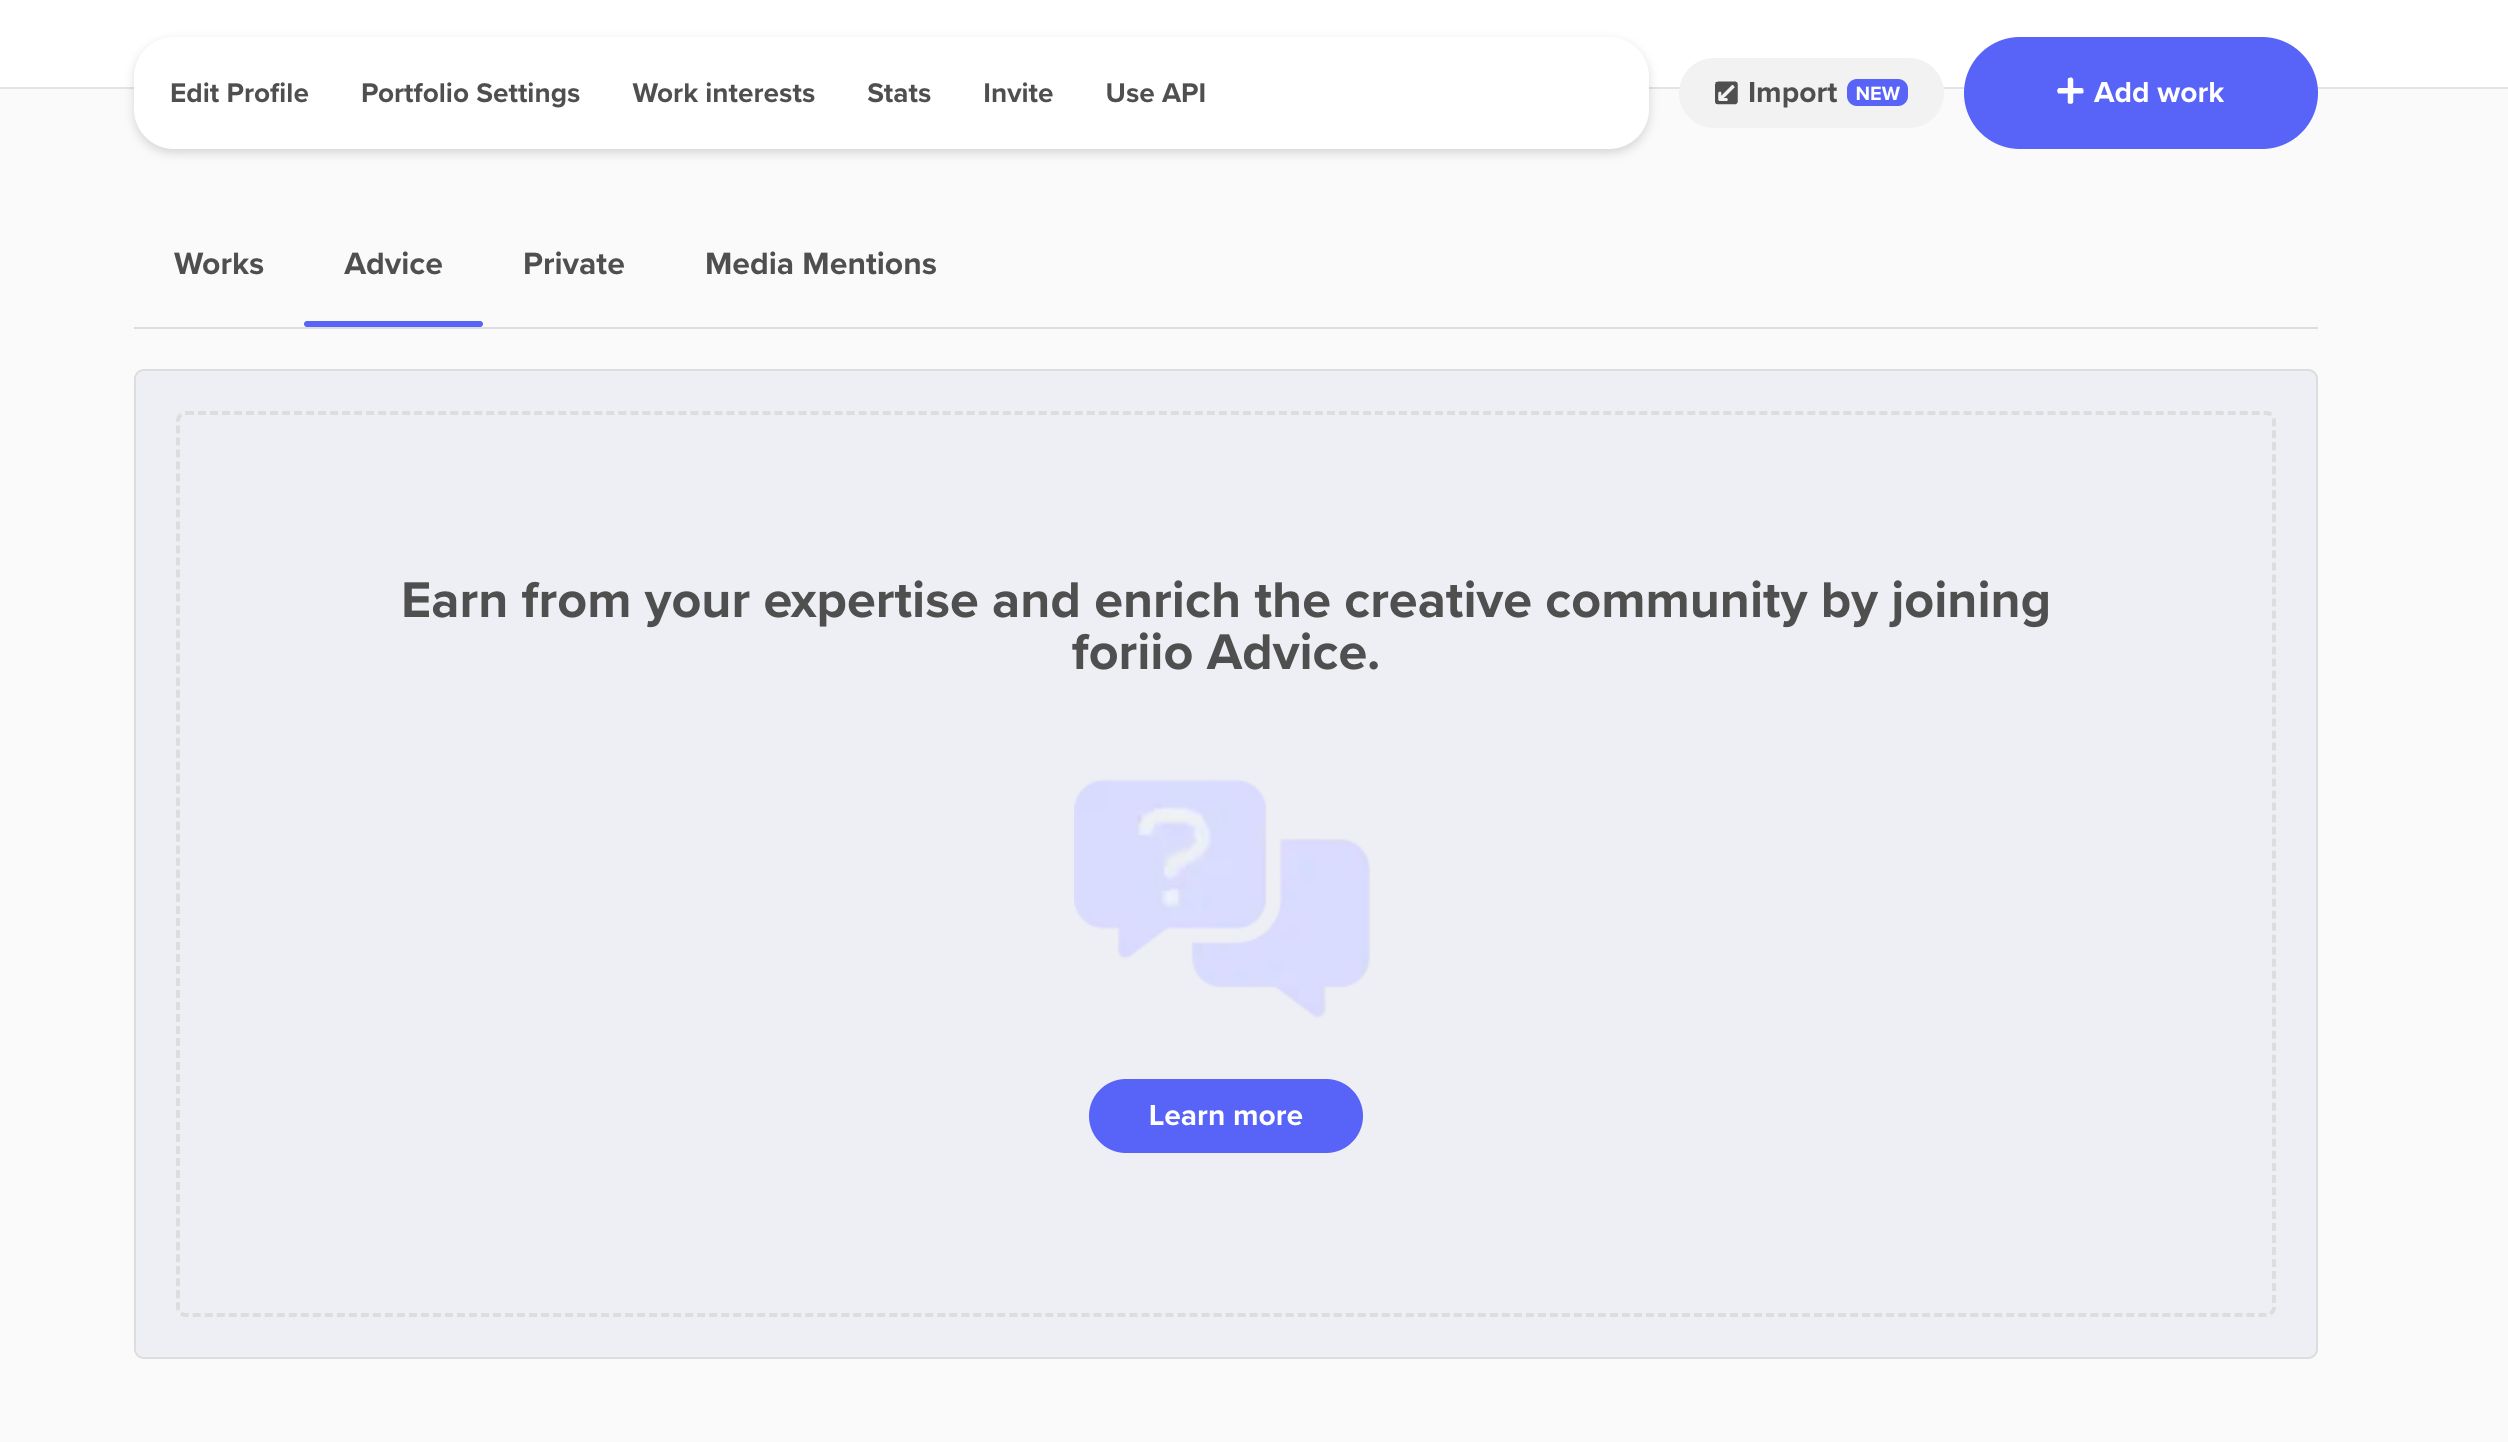Click the foriio Advice headline text
This screenshot has width=2508, height=1442.
(1225, 627)
